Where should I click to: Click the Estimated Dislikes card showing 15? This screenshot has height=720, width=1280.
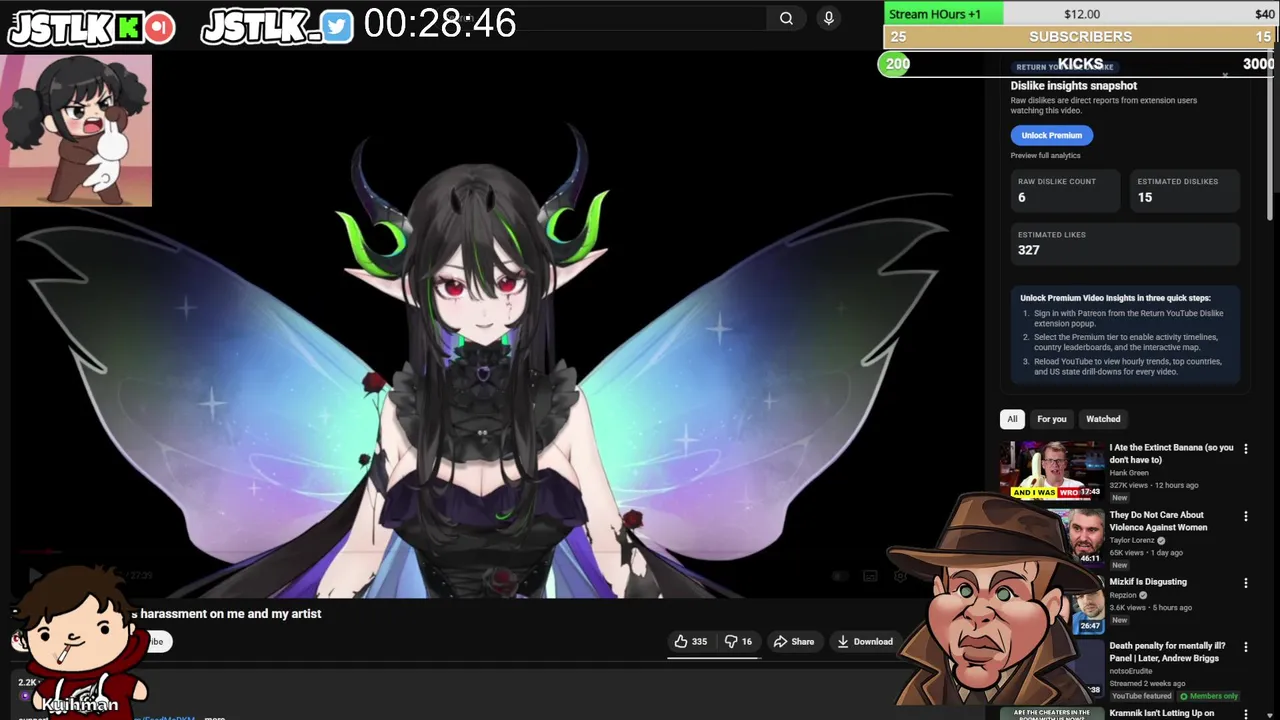[x=1185, y=190]
